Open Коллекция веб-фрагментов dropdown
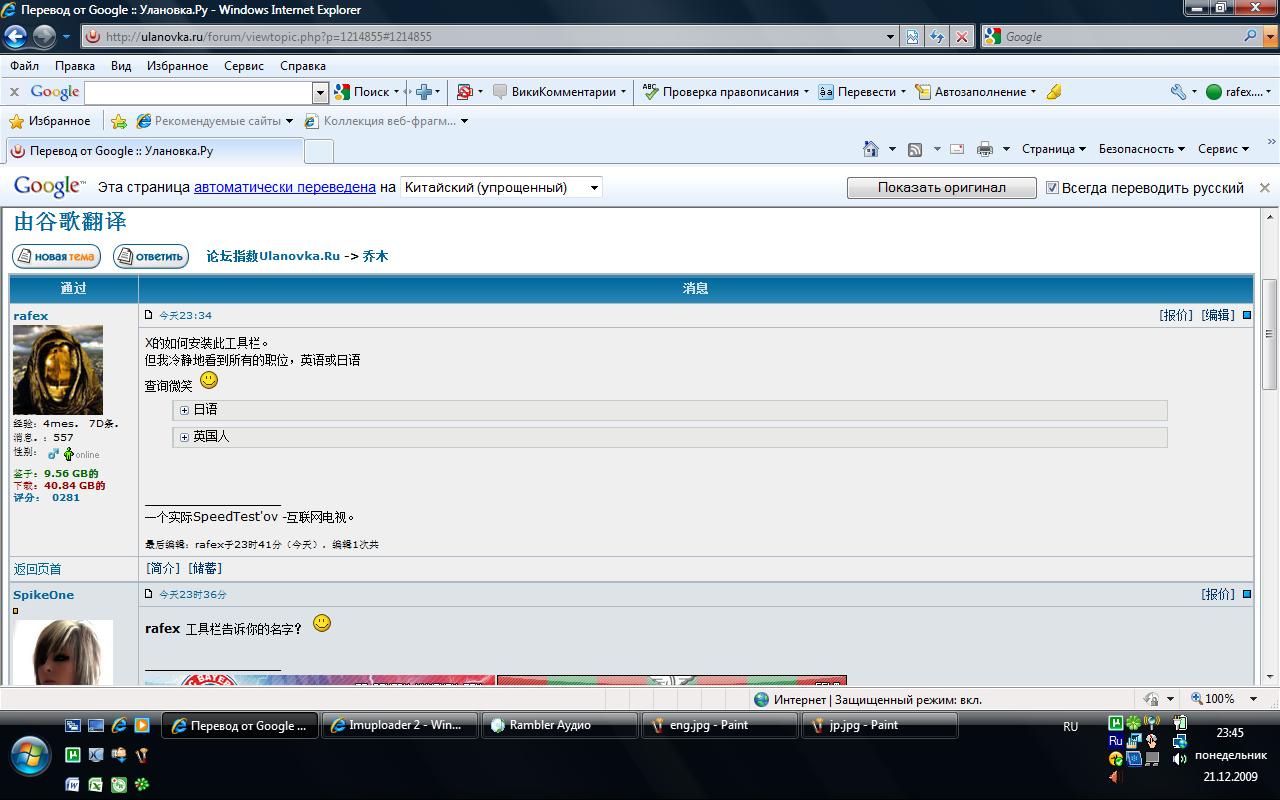Viewport: 1280px width, 800px height. click(386, 121)
